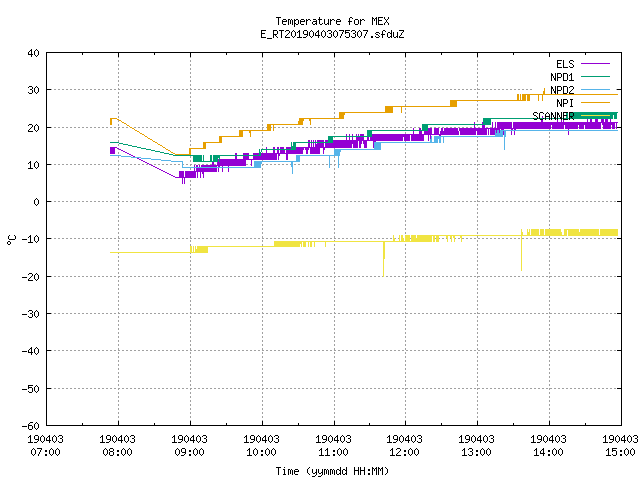Image resolution: width=640 pixels, height=480 pixels.
Task: Click the orange NPI peak near 08:00
Action: click(114, 119)
